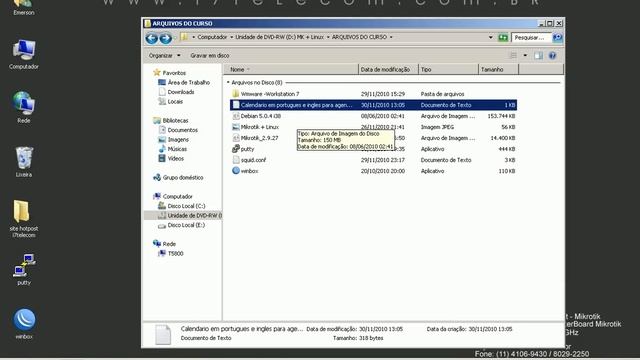Viewport: 640px width, 360px height.
Task: Open Disco Local (C:) in sidebar
Action: tap(186, 206)
